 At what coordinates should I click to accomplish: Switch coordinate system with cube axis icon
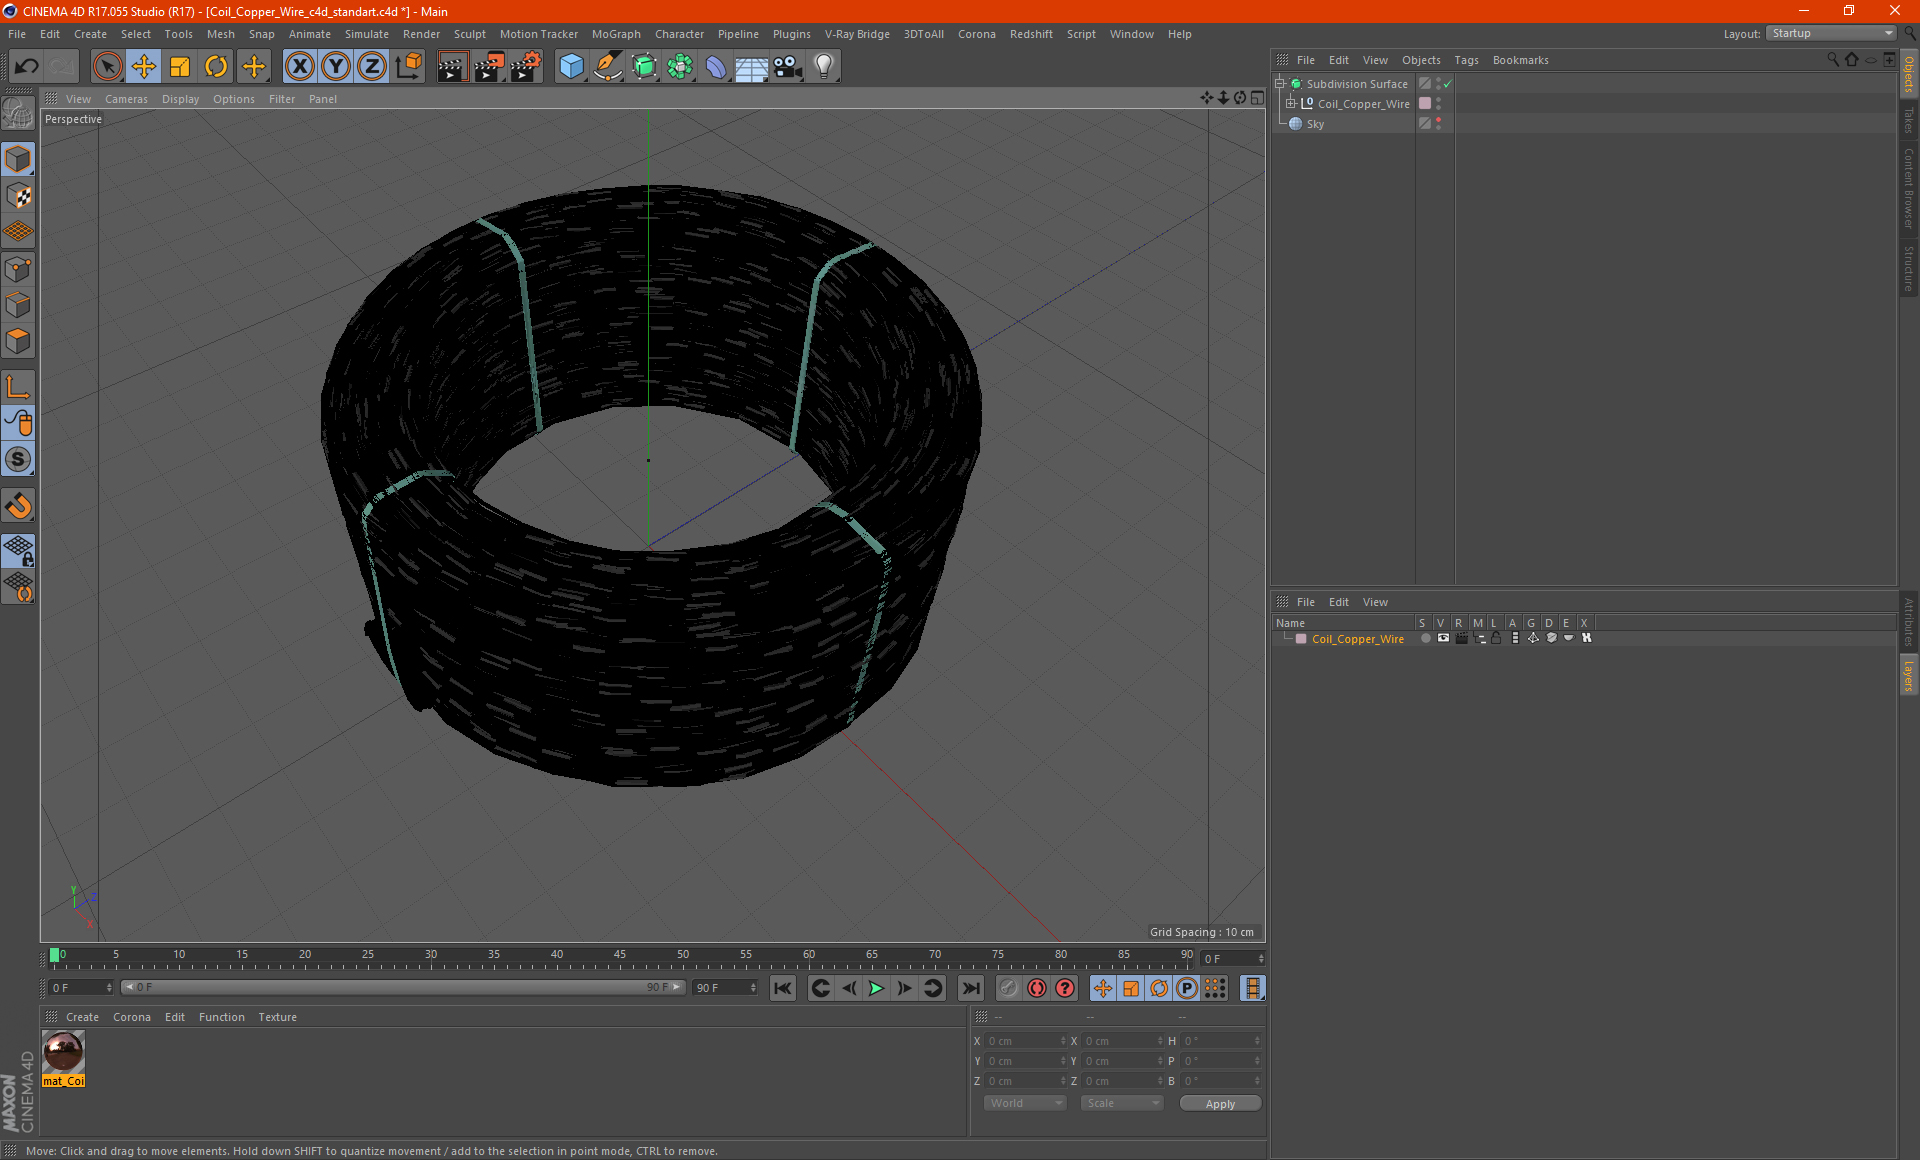click(408, 67)
